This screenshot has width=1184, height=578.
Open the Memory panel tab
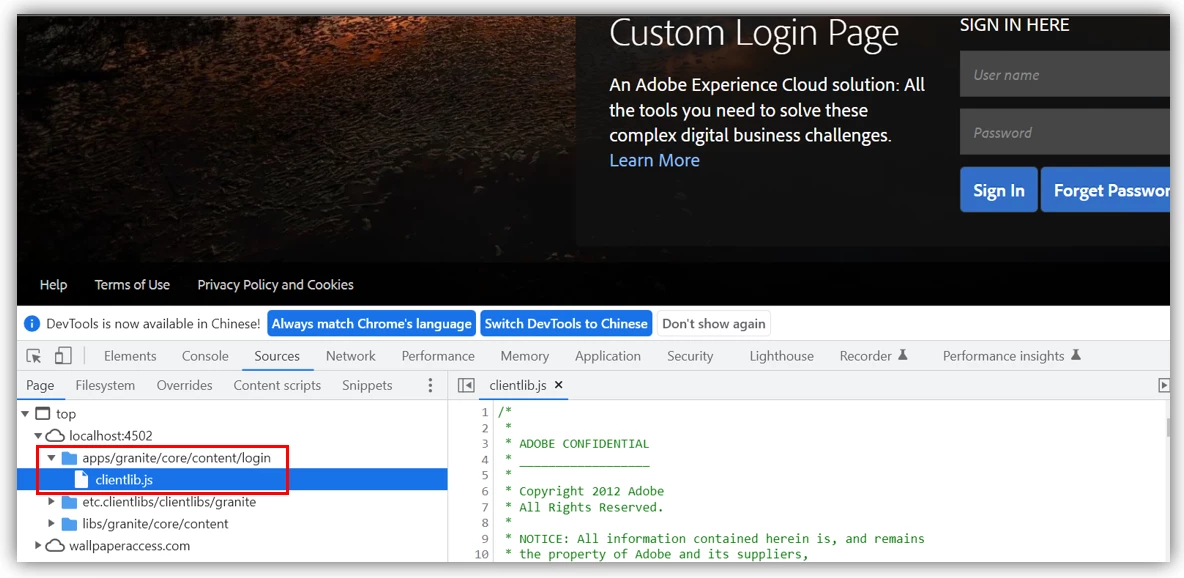[524, 356]
